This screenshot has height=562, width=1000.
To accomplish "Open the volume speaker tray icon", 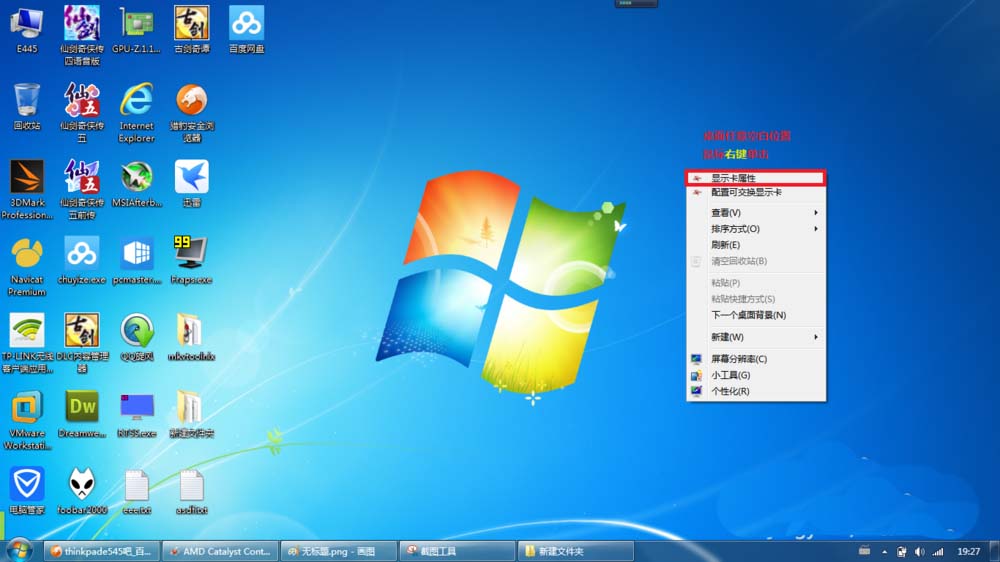I will pos(919,552).
